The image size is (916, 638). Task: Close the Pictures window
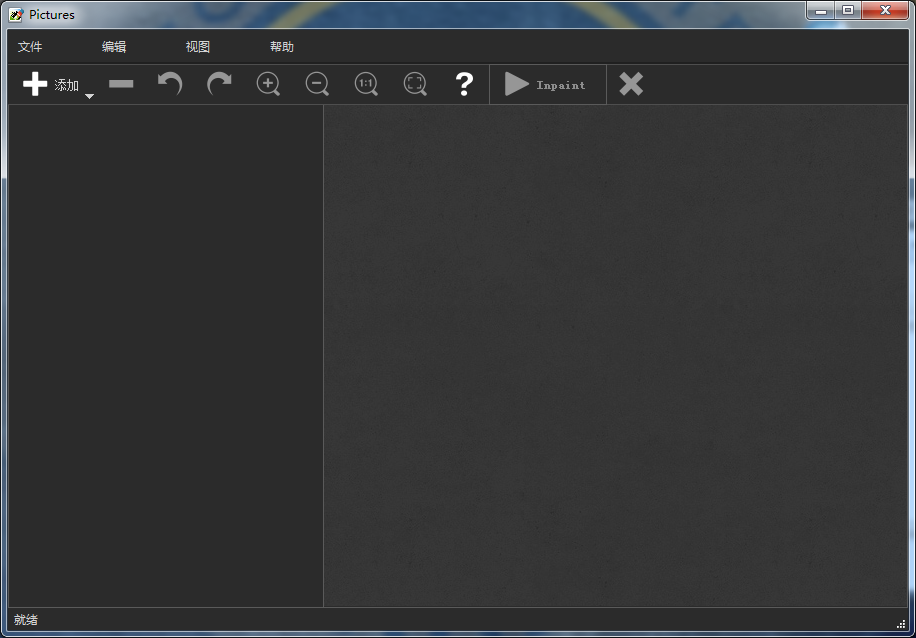tap(885, 11)
